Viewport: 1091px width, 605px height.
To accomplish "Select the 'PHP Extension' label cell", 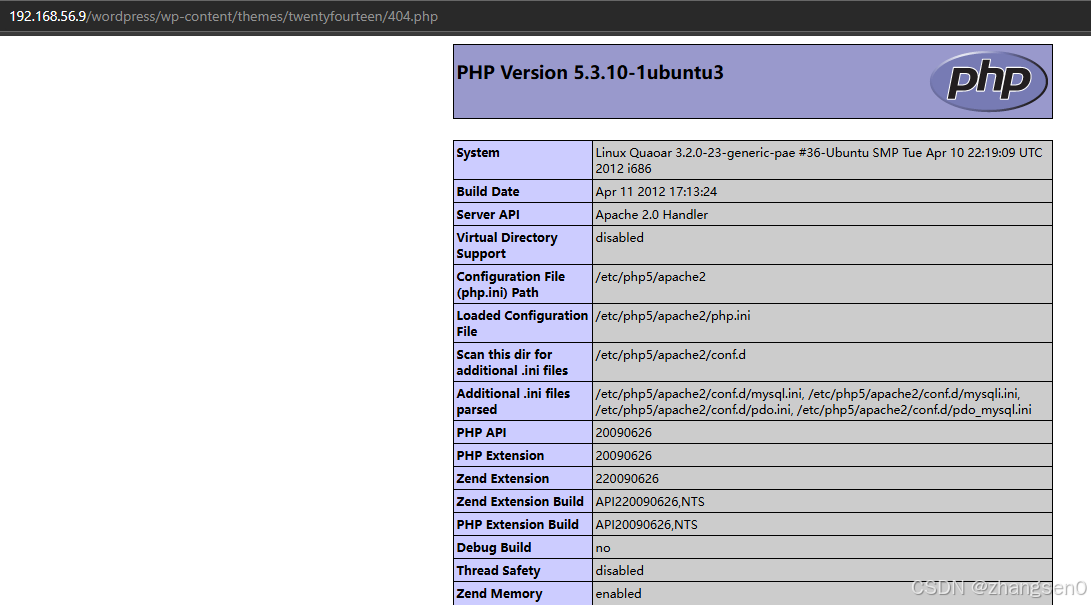I will pos(523,455).
